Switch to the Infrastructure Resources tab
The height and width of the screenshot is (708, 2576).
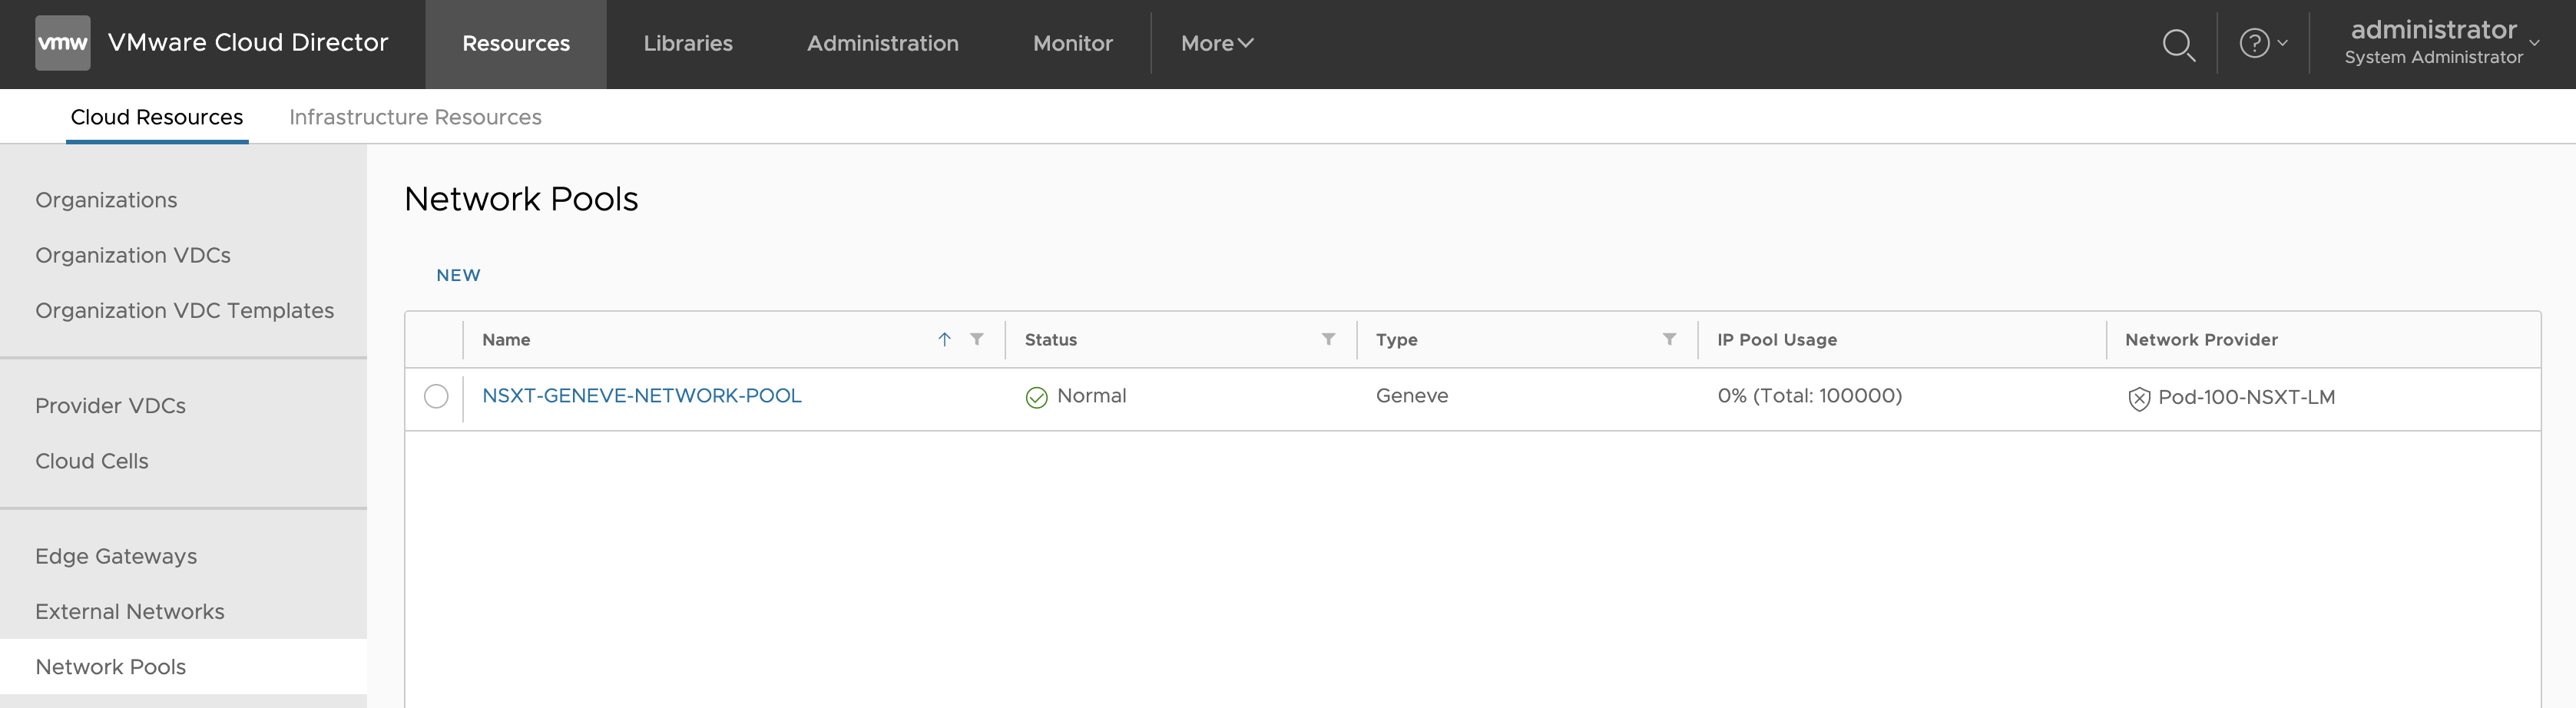415,117
